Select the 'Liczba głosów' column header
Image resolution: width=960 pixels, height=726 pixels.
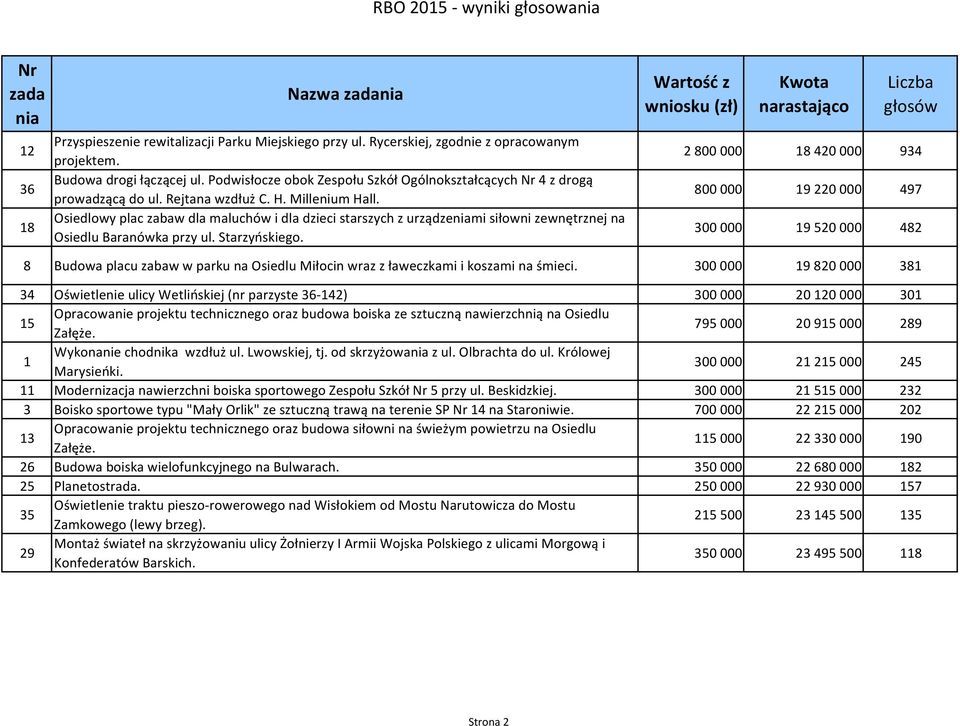click(910, 94)
